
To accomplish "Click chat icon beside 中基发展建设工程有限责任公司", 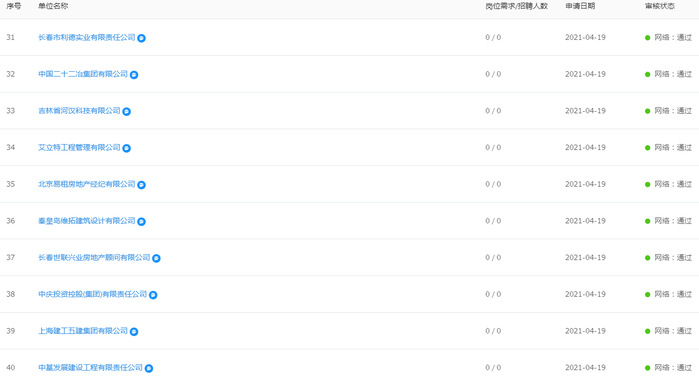I will tap(149, 368).
